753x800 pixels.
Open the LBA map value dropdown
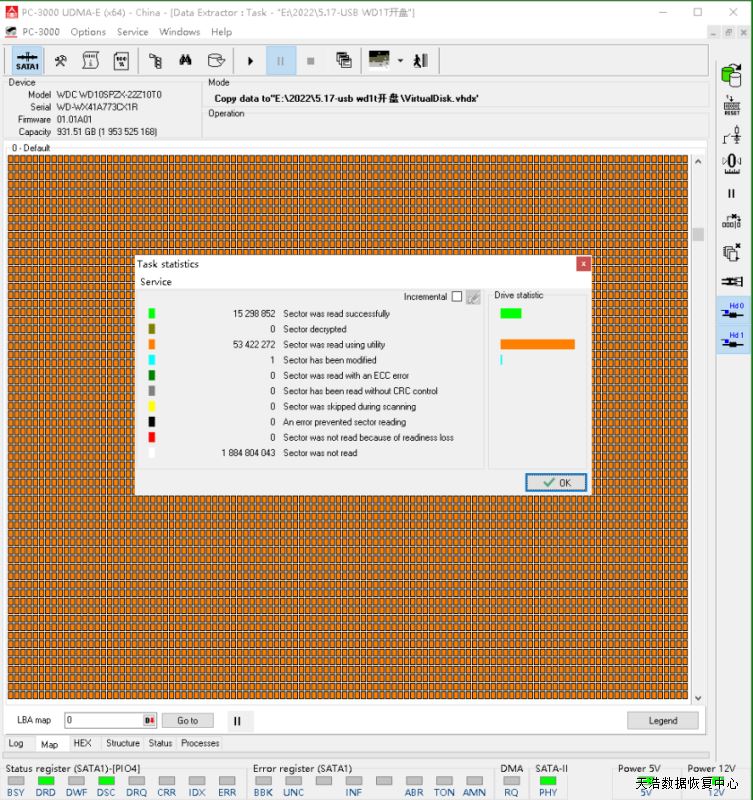(150, 720)
